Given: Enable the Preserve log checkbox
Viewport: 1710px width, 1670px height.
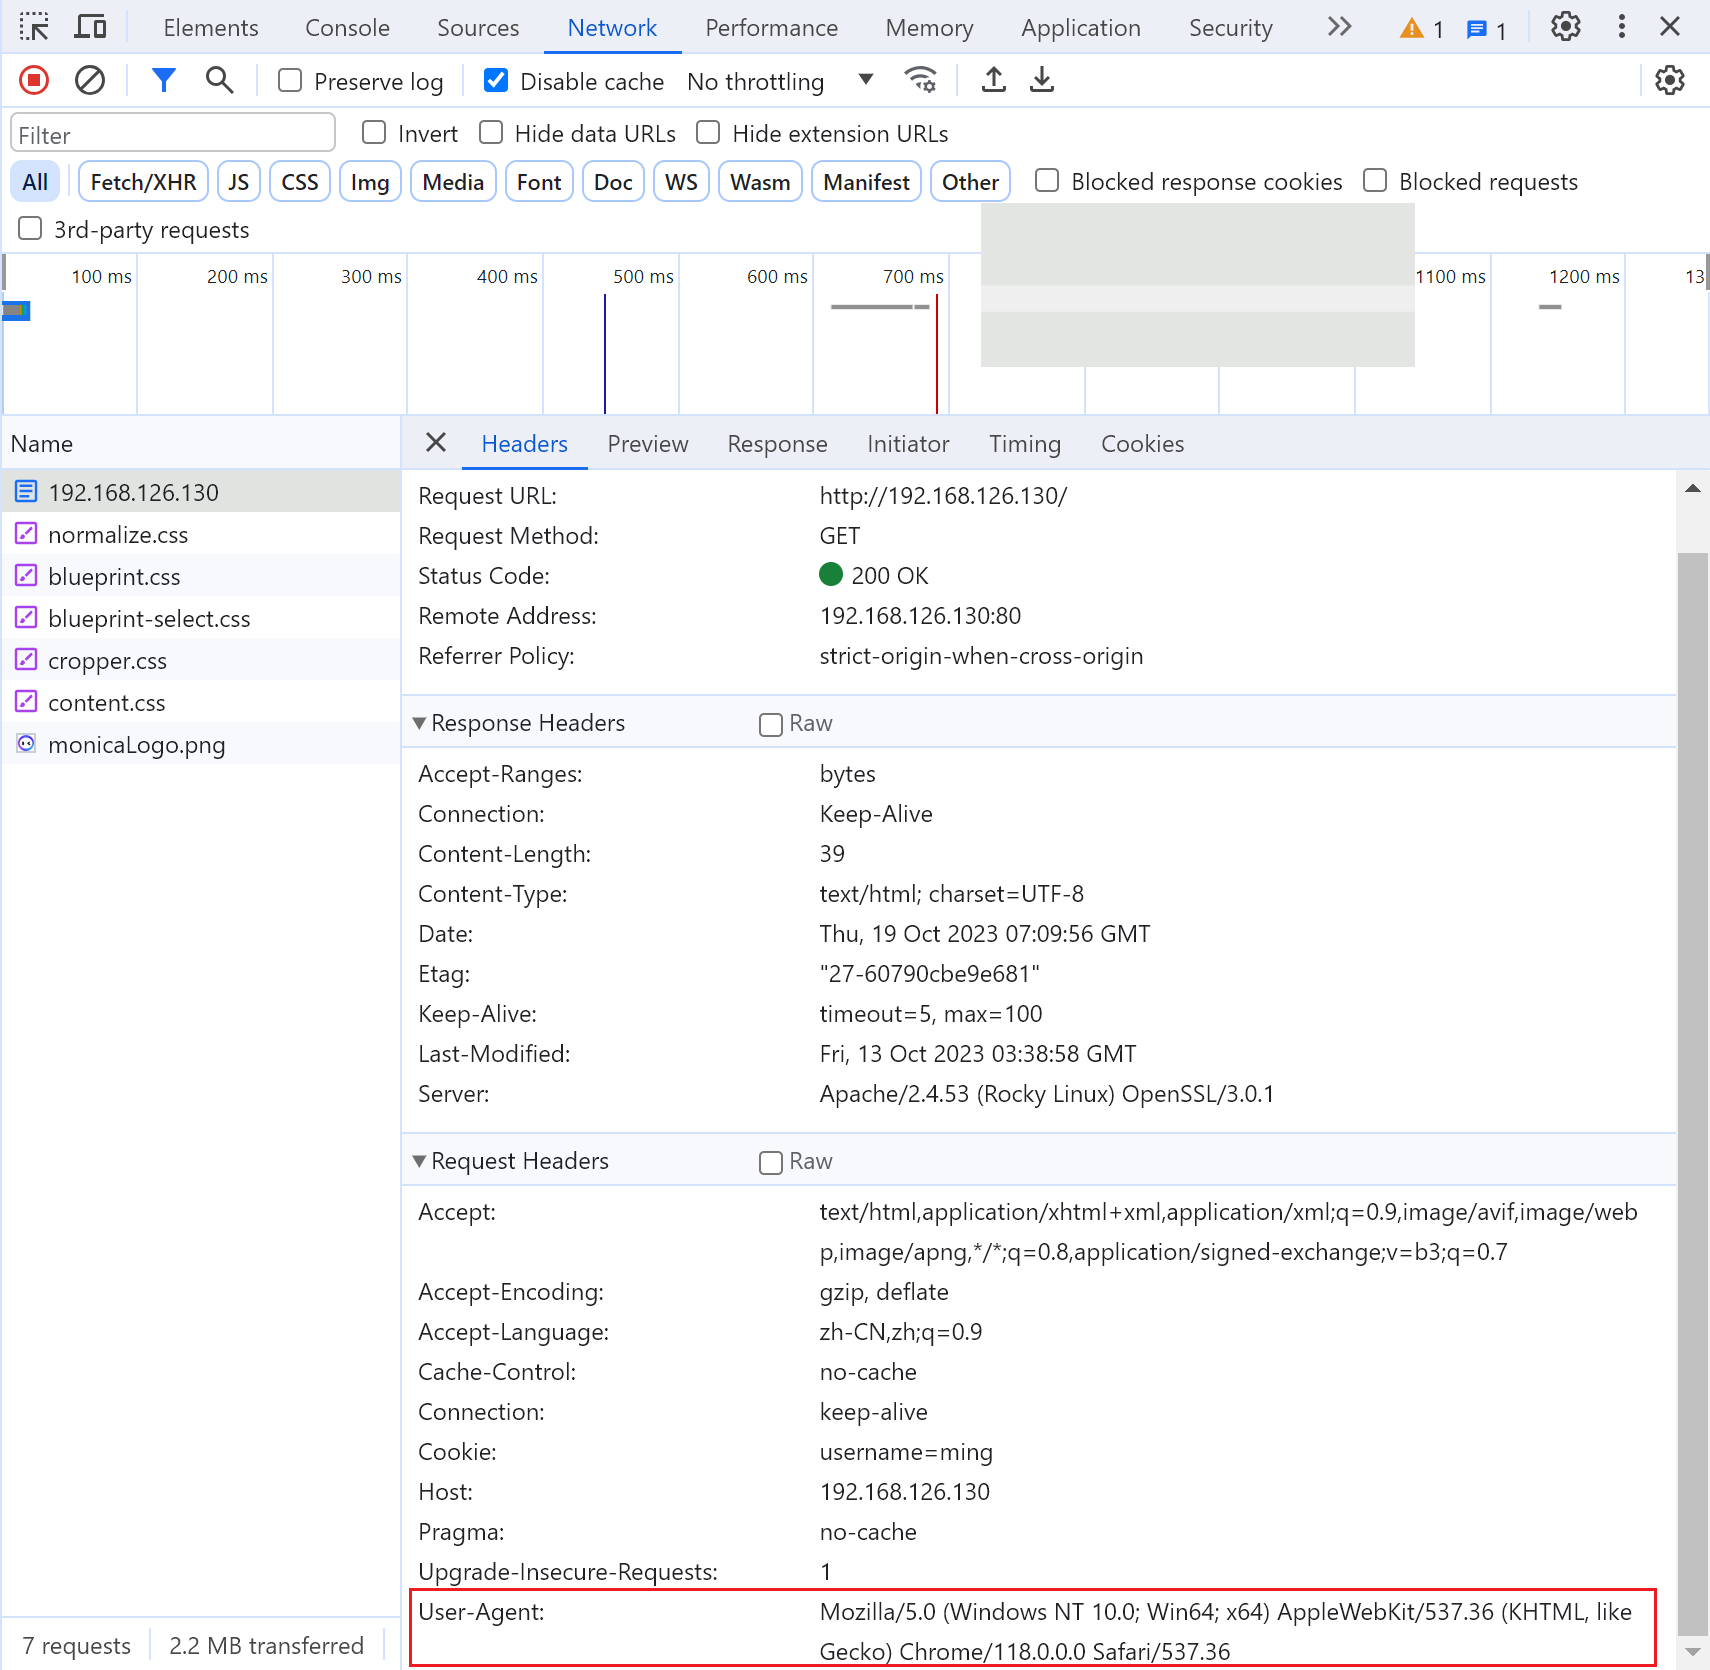Looking at the screenshot, I should coord(290,81).
